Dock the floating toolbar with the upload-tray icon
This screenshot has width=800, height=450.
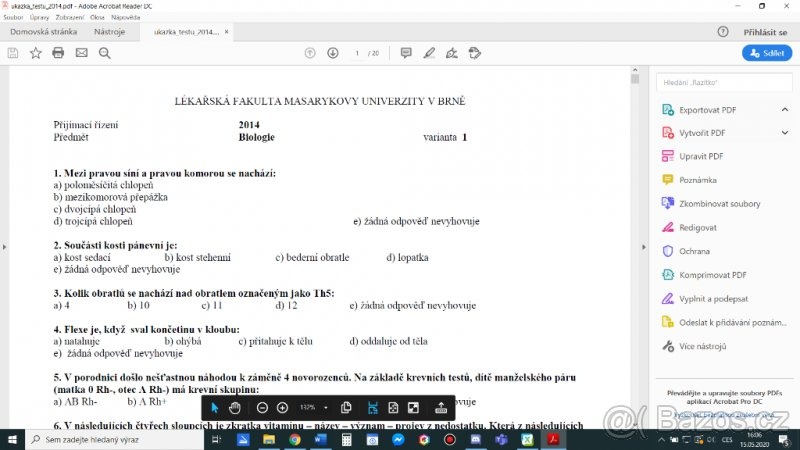[441, 408]
